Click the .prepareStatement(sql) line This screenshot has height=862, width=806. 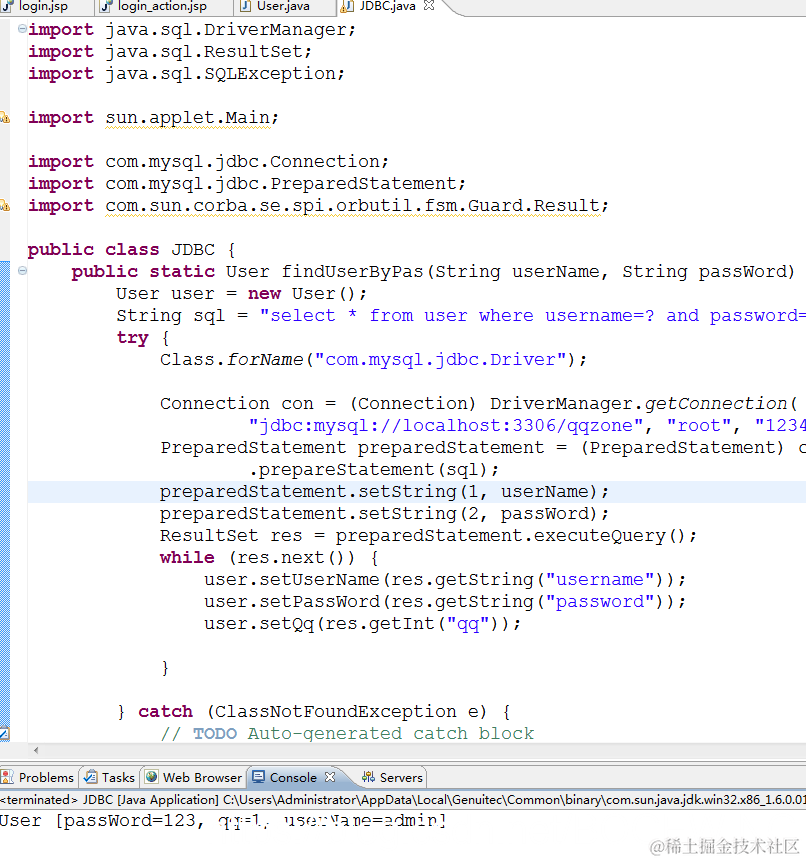(x=373, y=469)
